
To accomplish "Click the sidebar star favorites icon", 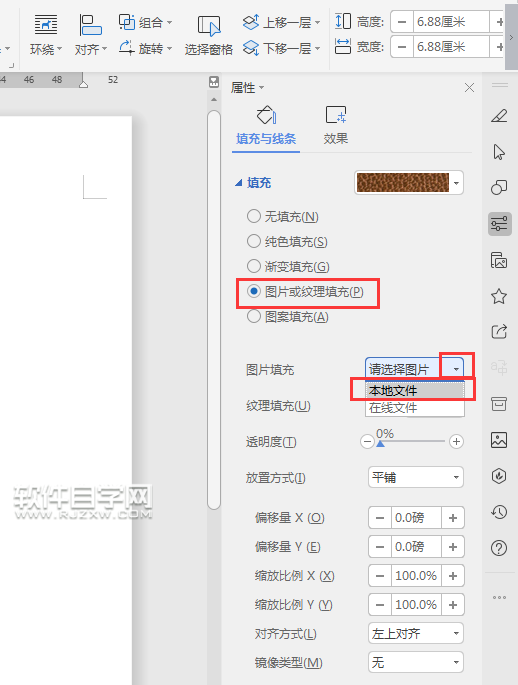I will [x=499, y=296].
